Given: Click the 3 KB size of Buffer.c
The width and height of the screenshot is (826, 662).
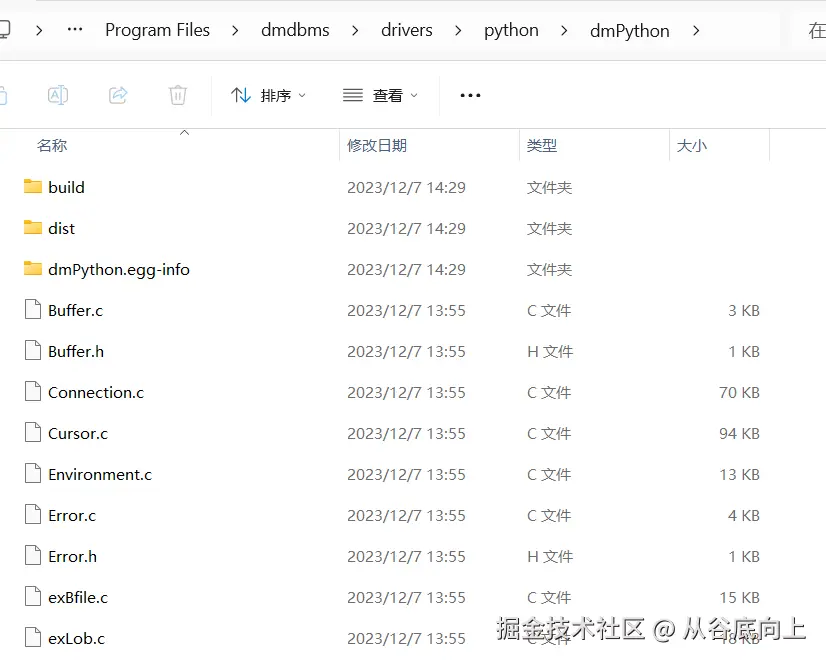Looking at the screenshot, I should [744, 311].
